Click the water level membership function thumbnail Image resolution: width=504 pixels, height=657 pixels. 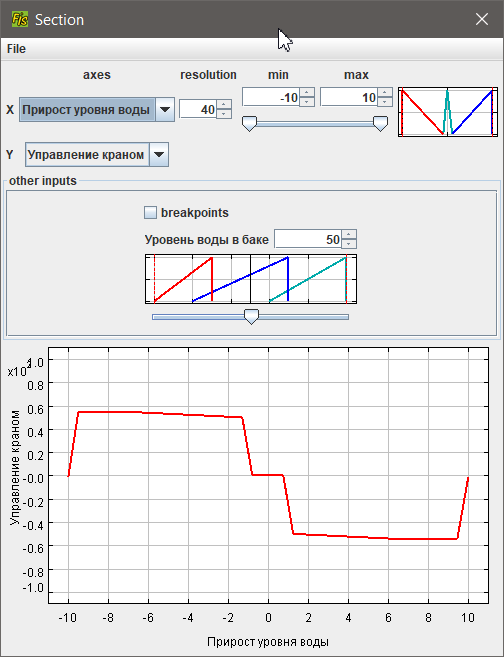(251, 279)
